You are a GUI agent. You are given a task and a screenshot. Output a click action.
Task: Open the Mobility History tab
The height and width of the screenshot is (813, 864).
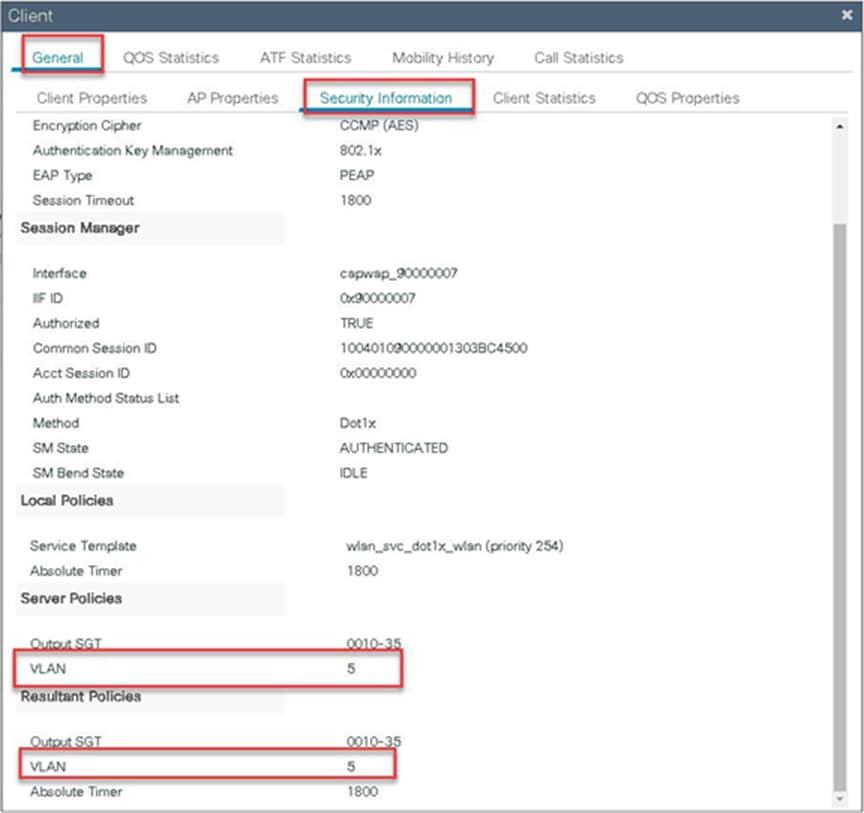click(442, 57)
